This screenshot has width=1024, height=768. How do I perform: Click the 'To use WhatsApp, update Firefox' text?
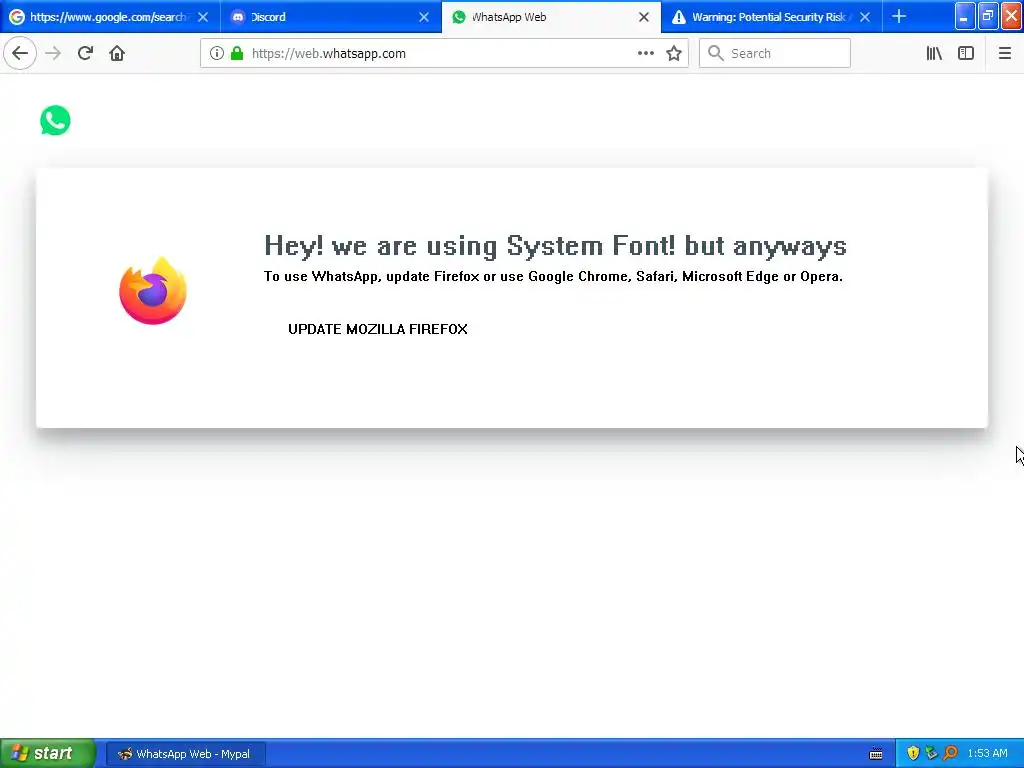pyautogui.click(x=553, y=276)
